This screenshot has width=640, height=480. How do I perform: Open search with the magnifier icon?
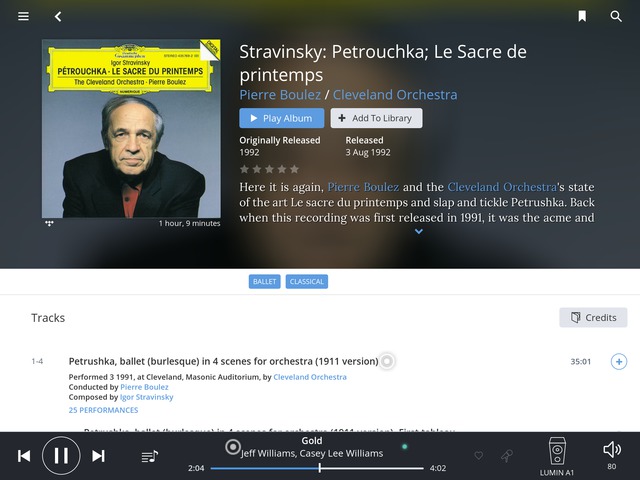616,16
